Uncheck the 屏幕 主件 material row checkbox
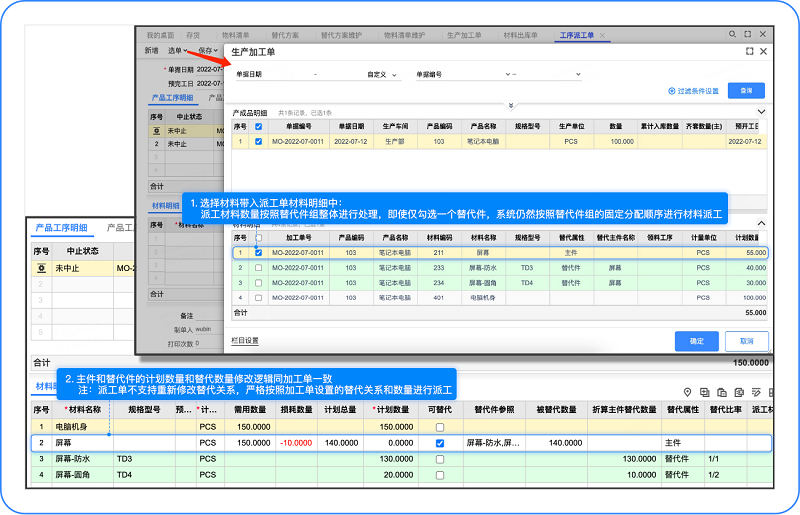This screenshot has width=800, height=515. pos(259,253)
